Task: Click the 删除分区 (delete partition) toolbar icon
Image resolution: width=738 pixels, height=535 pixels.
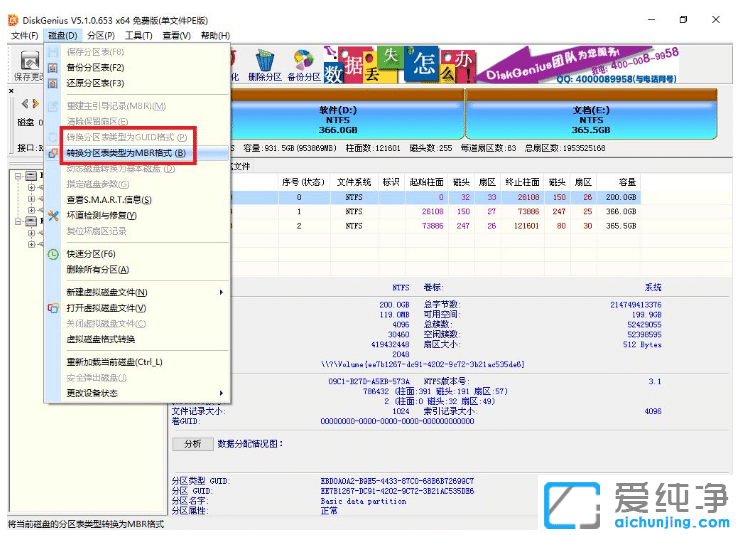Action: (264, 65)
